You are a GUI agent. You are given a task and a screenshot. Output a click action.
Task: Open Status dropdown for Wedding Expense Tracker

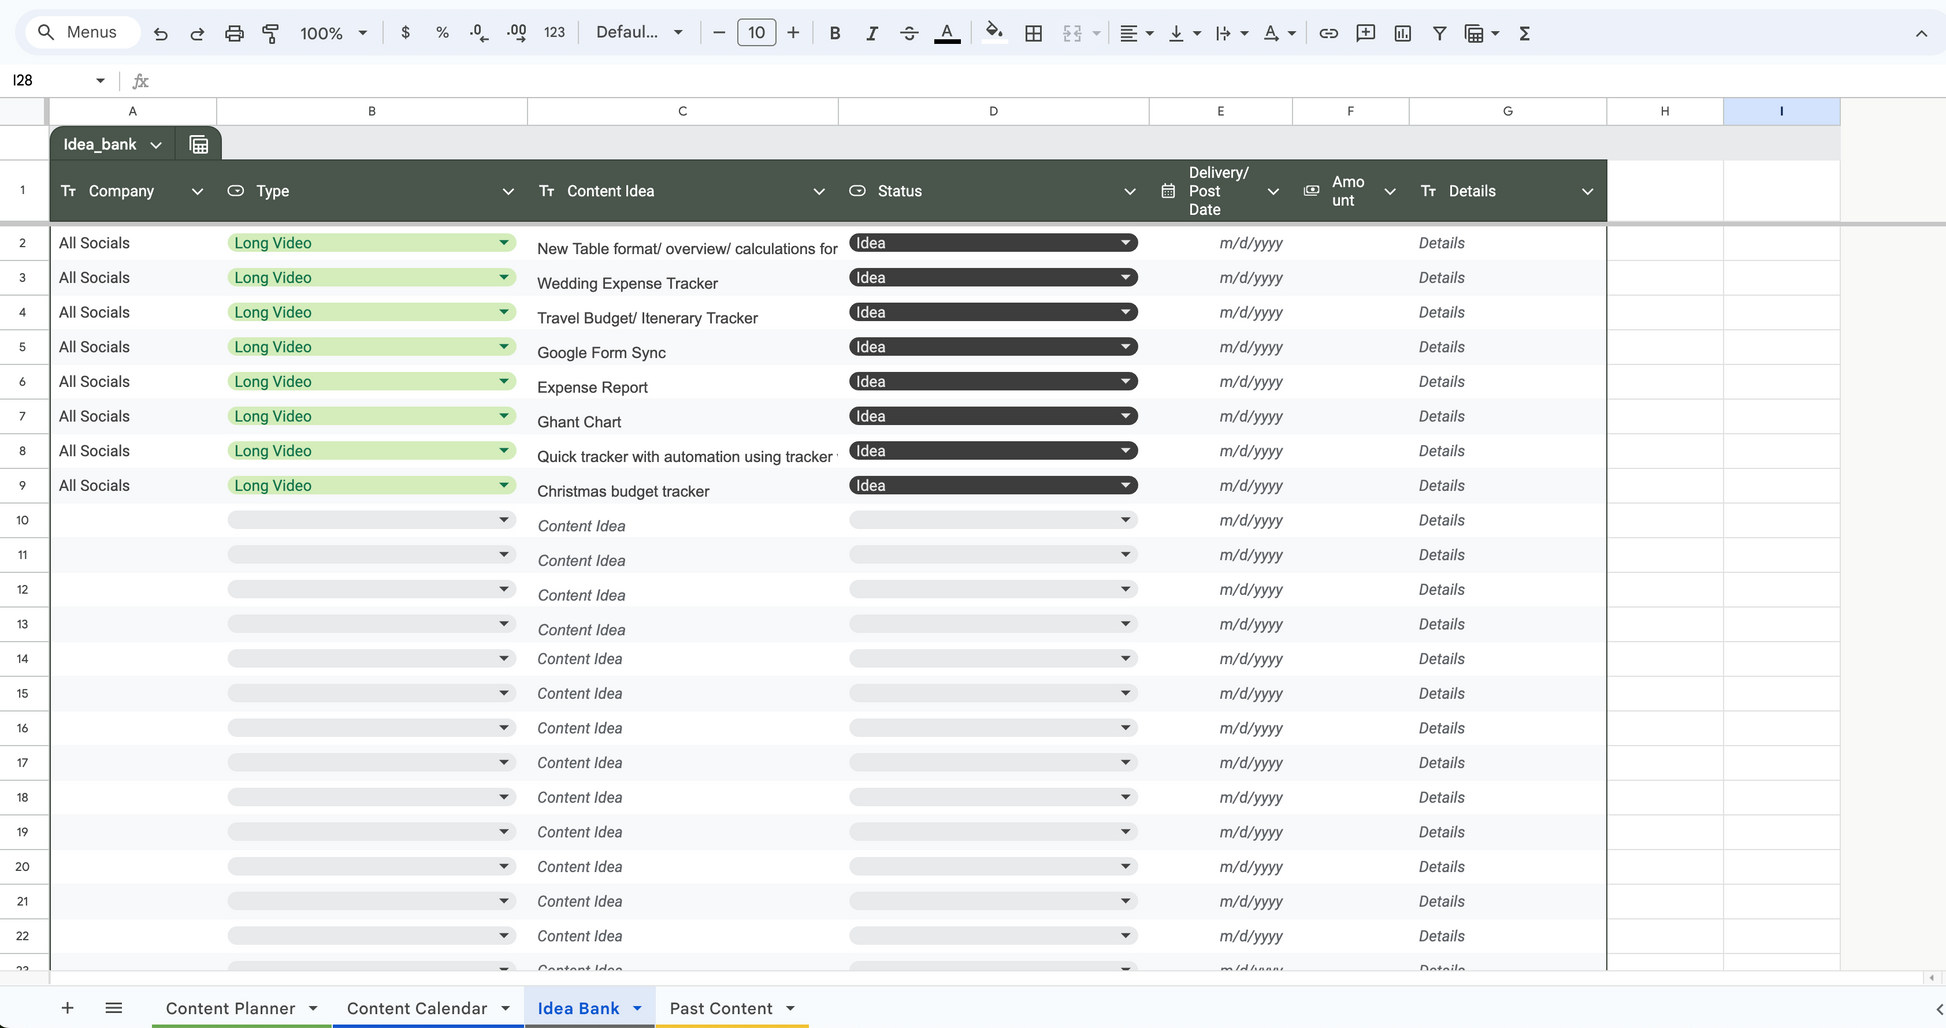coord(1125,278)
